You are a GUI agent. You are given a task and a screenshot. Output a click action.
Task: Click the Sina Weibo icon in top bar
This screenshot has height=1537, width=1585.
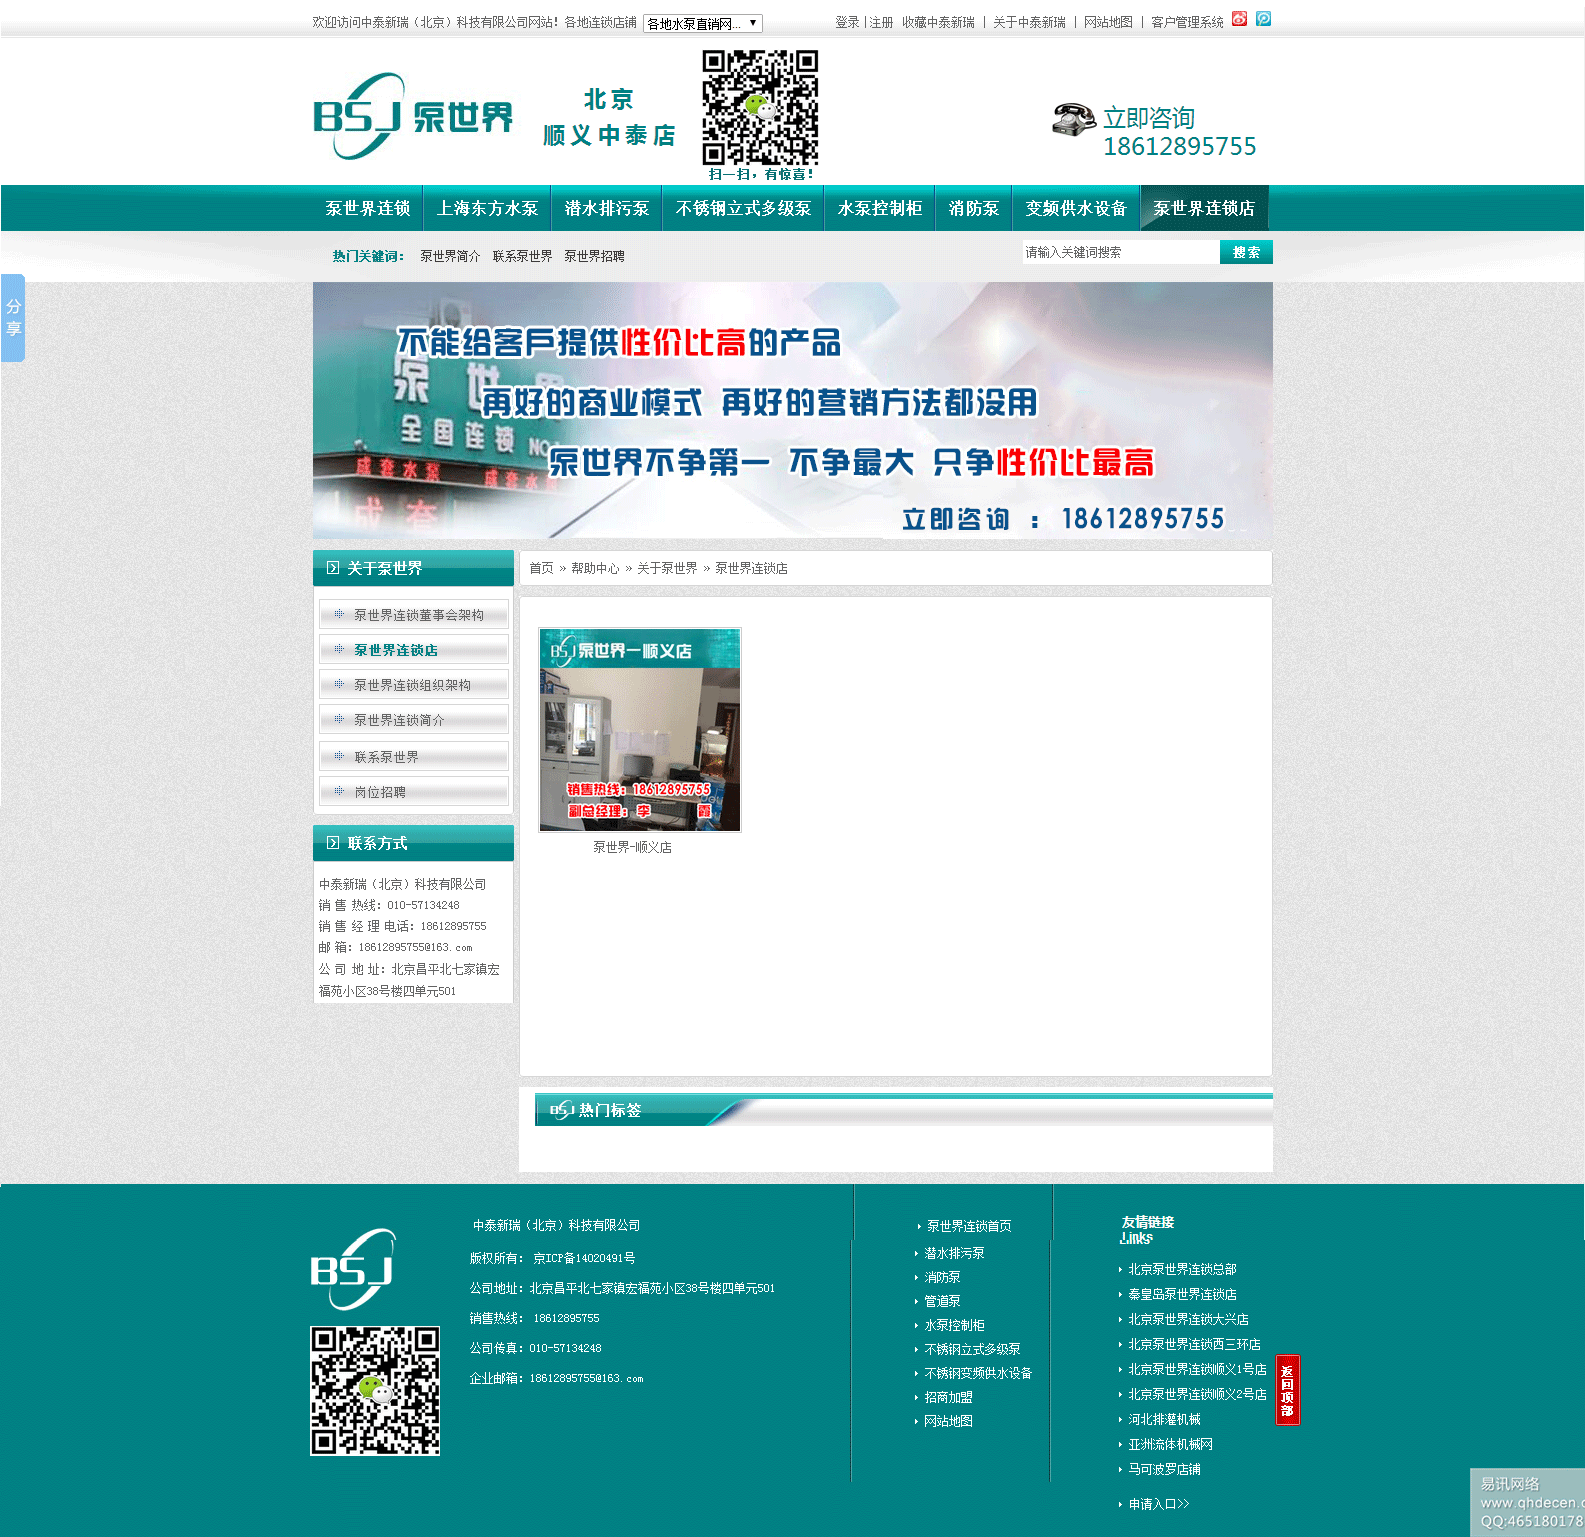(x=1239, y=19)
